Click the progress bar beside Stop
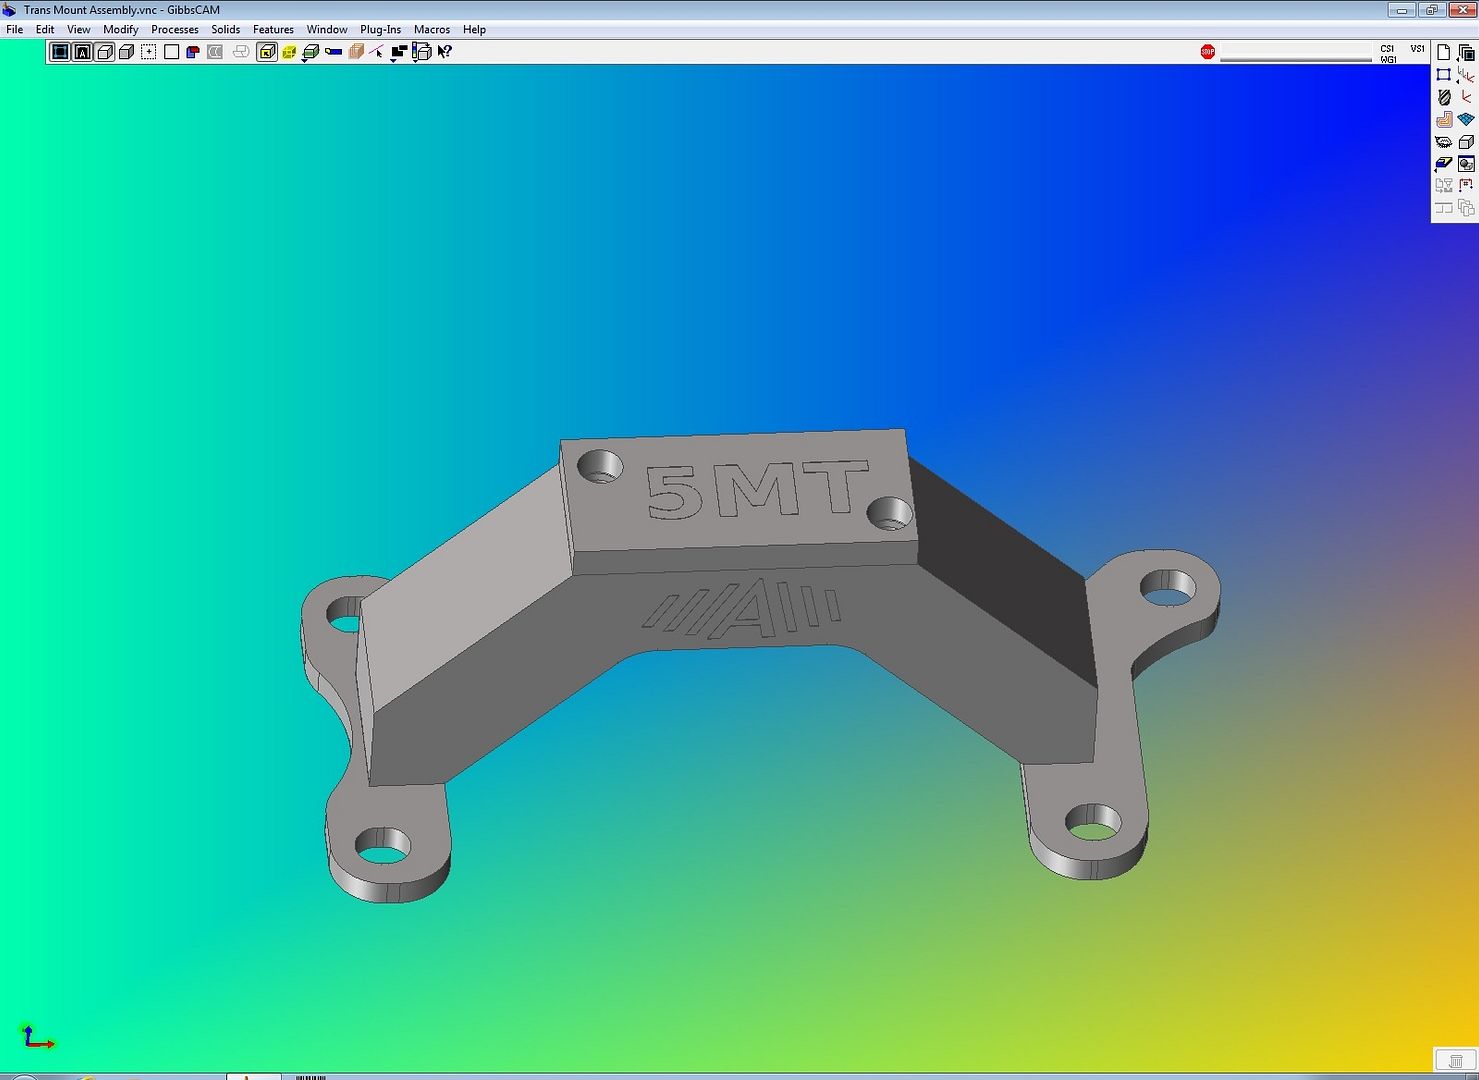 pos(1296,52)
